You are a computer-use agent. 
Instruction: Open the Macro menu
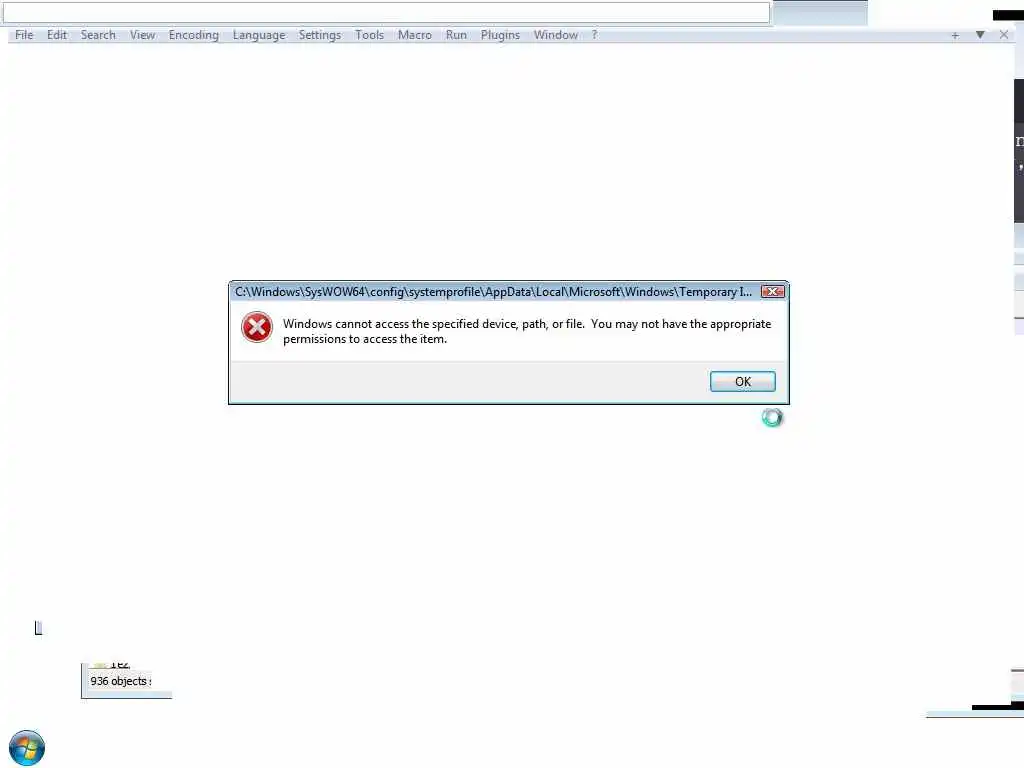coord(415,35)
